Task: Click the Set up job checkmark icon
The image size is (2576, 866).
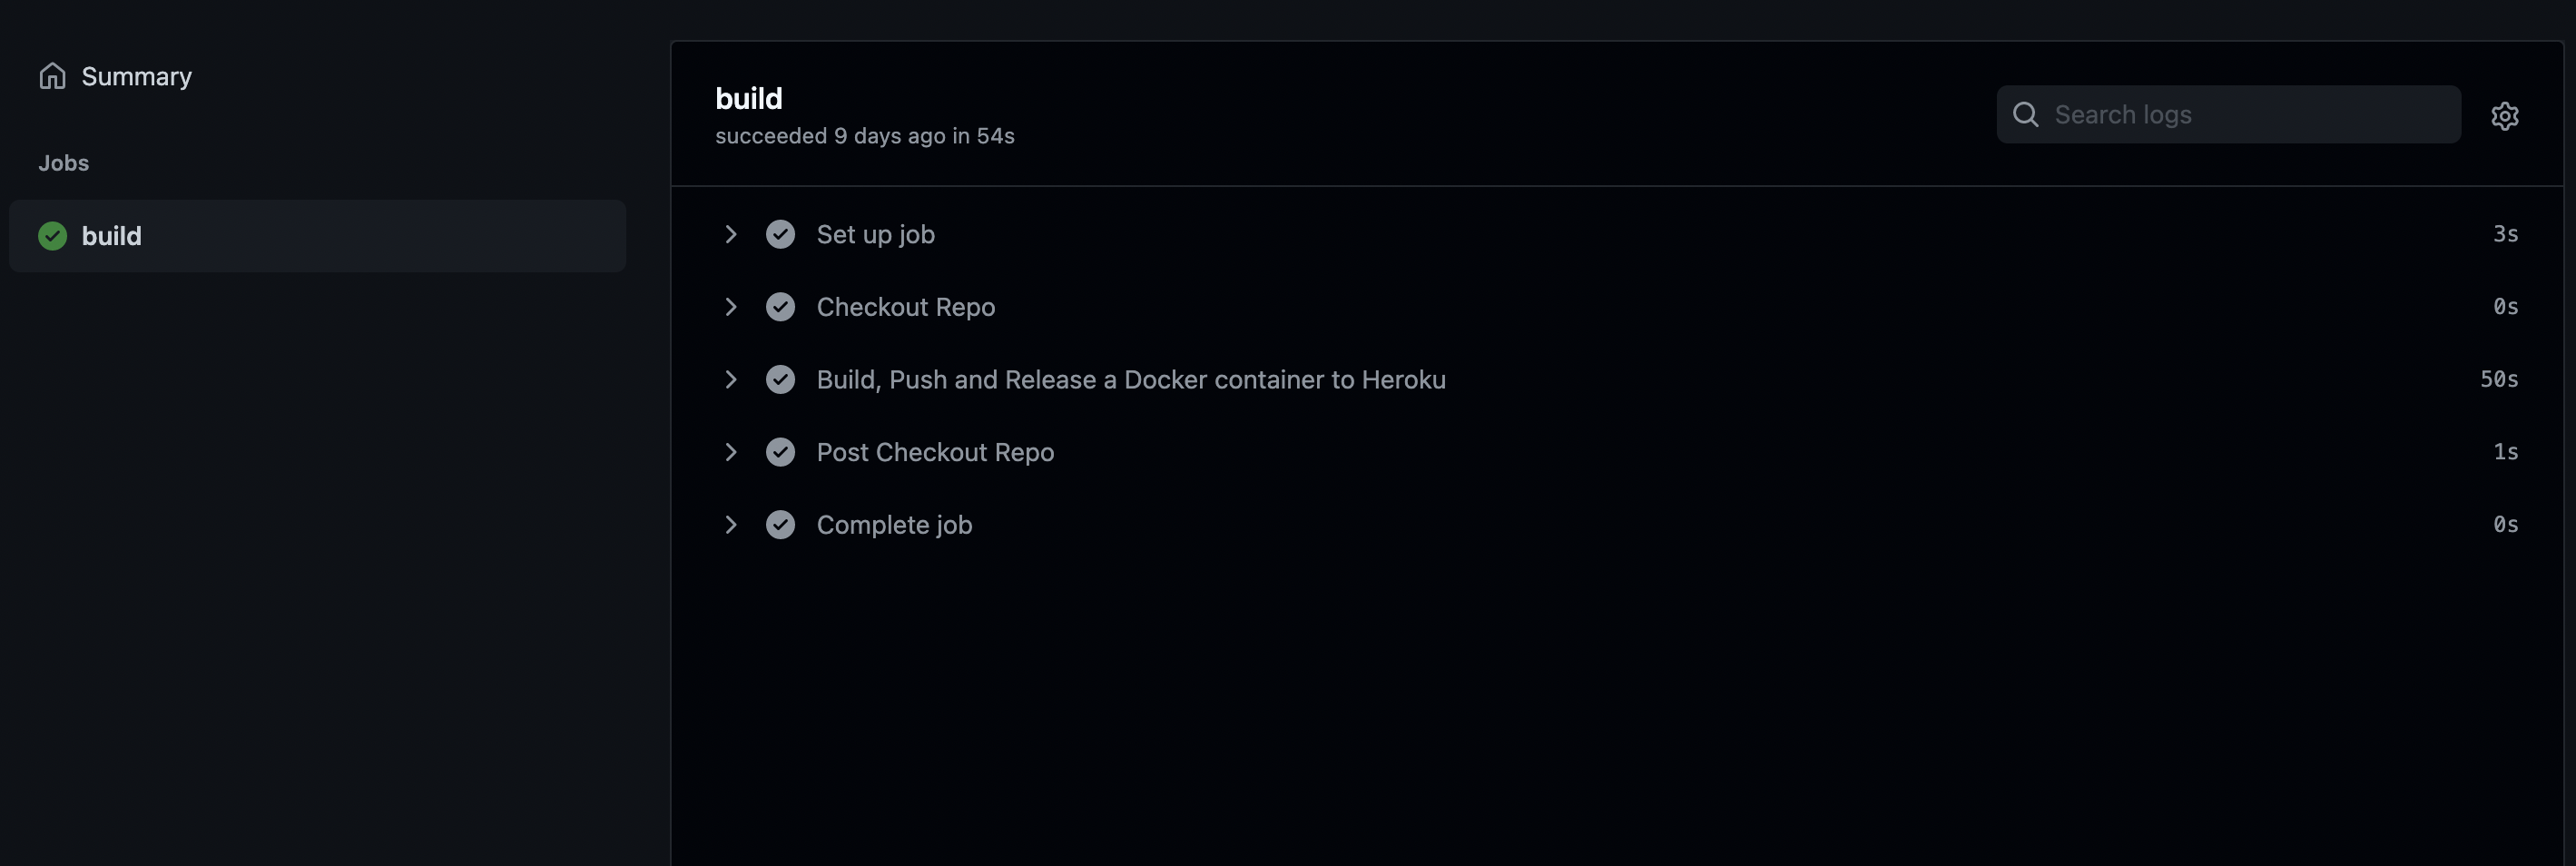Action: (780, 234)
